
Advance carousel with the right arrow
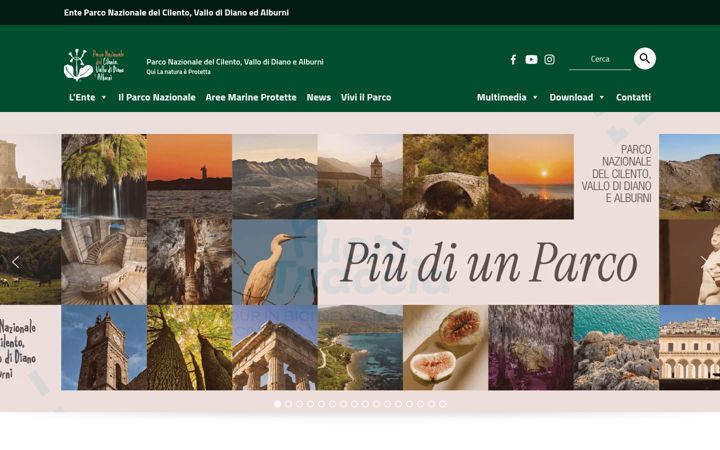703,262
